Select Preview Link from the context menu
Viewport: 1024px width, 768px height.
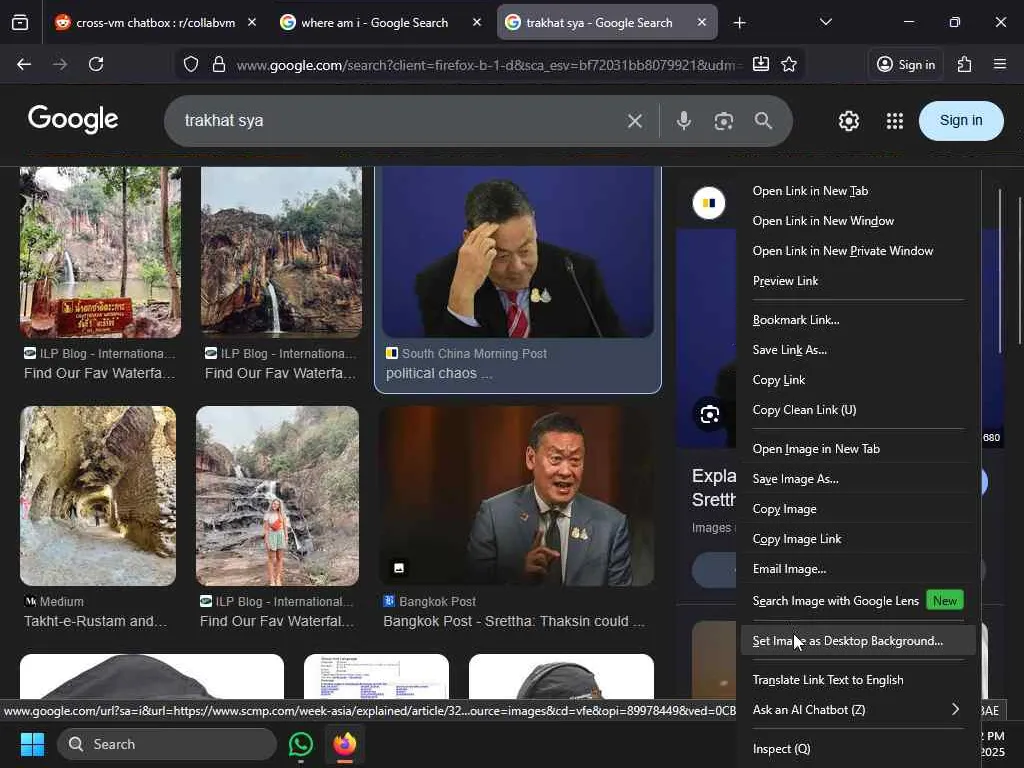856,281
